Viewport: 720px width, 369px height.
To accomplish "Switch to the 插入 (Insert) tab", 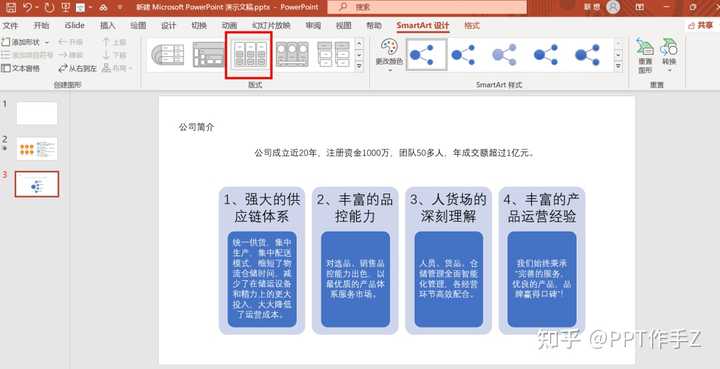I will coord(107,26).
